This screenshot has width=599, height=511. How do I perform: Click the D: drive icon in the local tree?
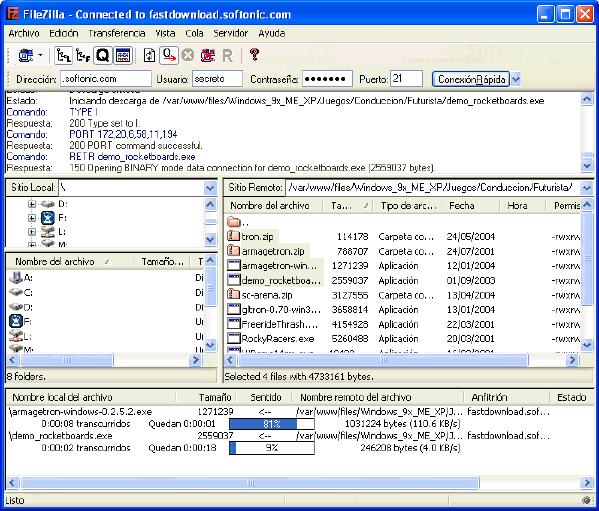pyautogui.click(x=48, y=204)
